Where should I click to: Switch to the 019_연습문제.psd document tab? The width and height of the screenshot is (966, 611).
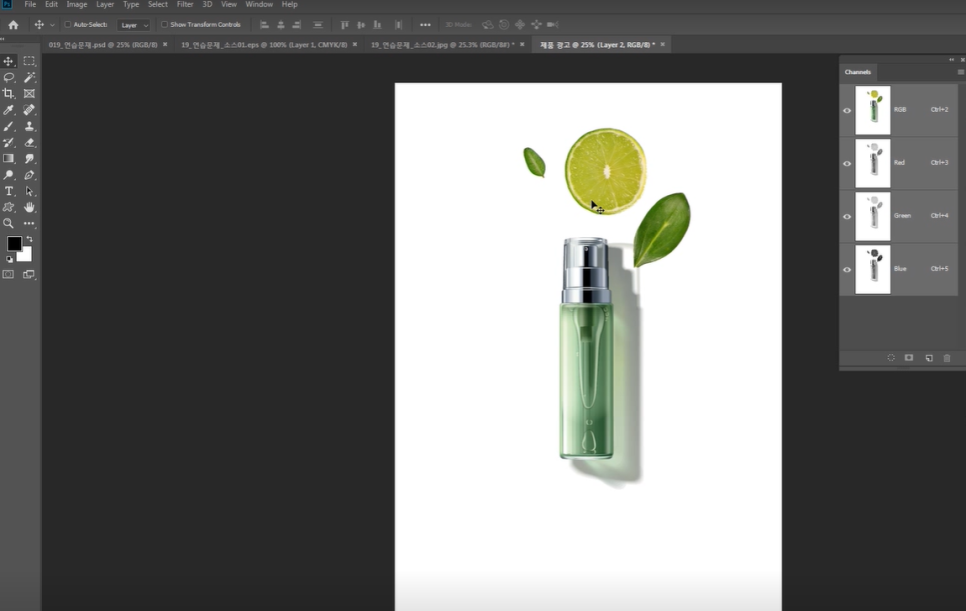[103, 45]
